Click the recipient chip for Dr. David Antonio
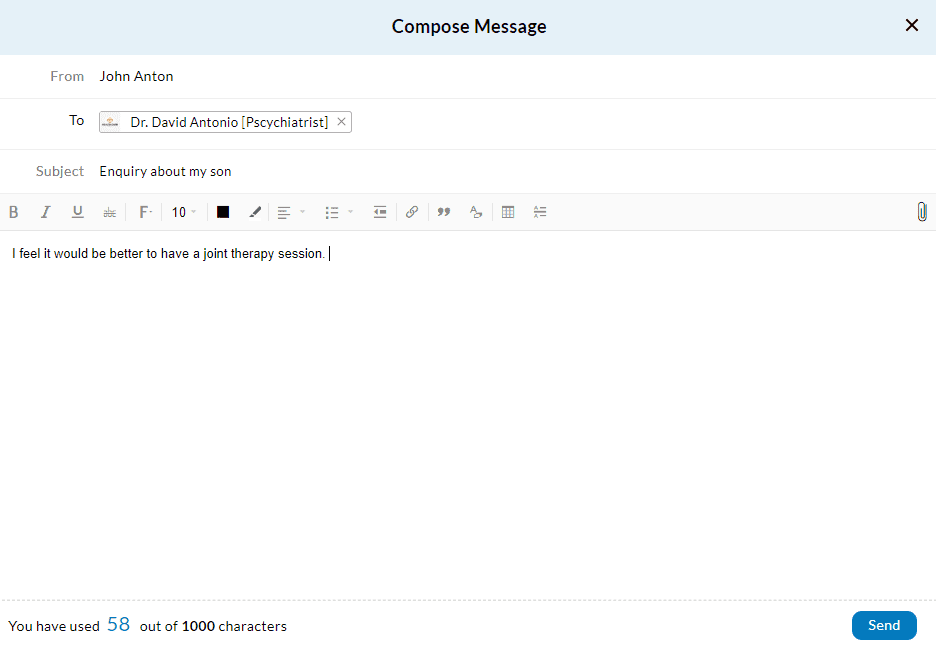936x658 pixels. (225, 121)
